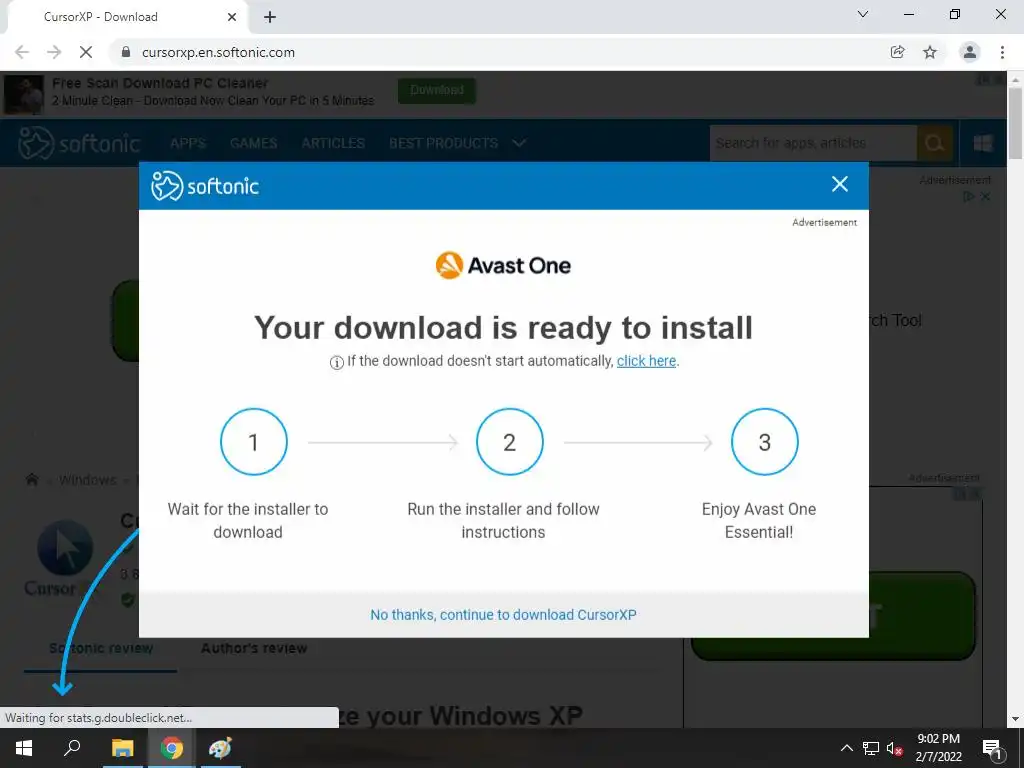The image size is (1024, 768).
Task: Close the Softonic download popup
Action: click(x=840, y=184)
